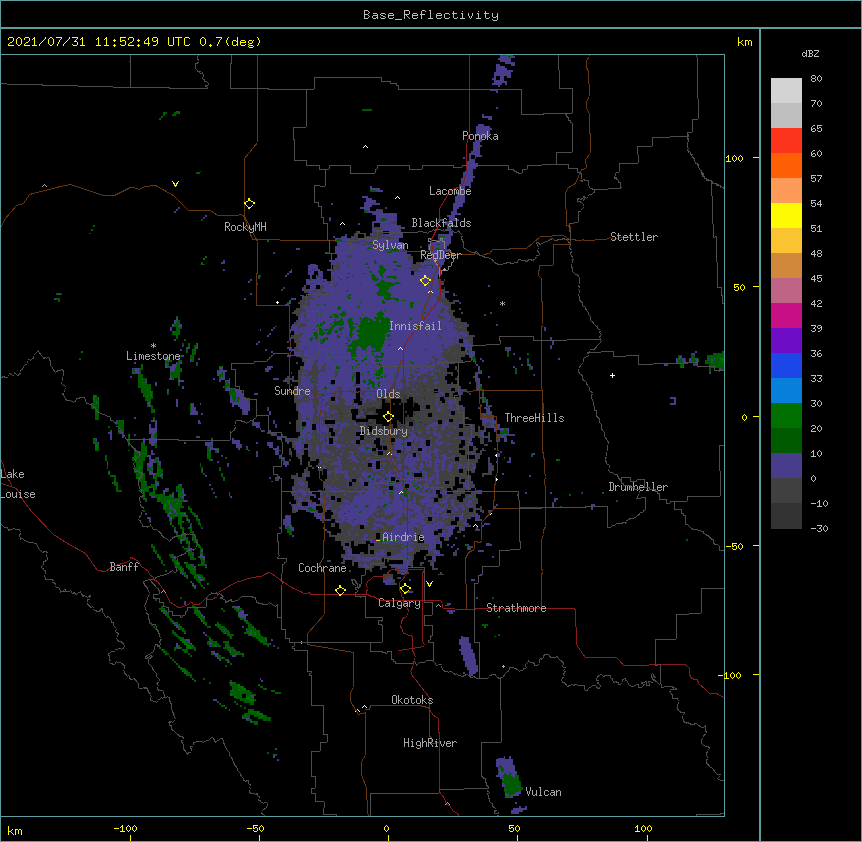Image resolution: width=862 pixels, height=842 pixels.
Task: Pick the orange 60–57 dBZ legend color
Action: point(786,165)
